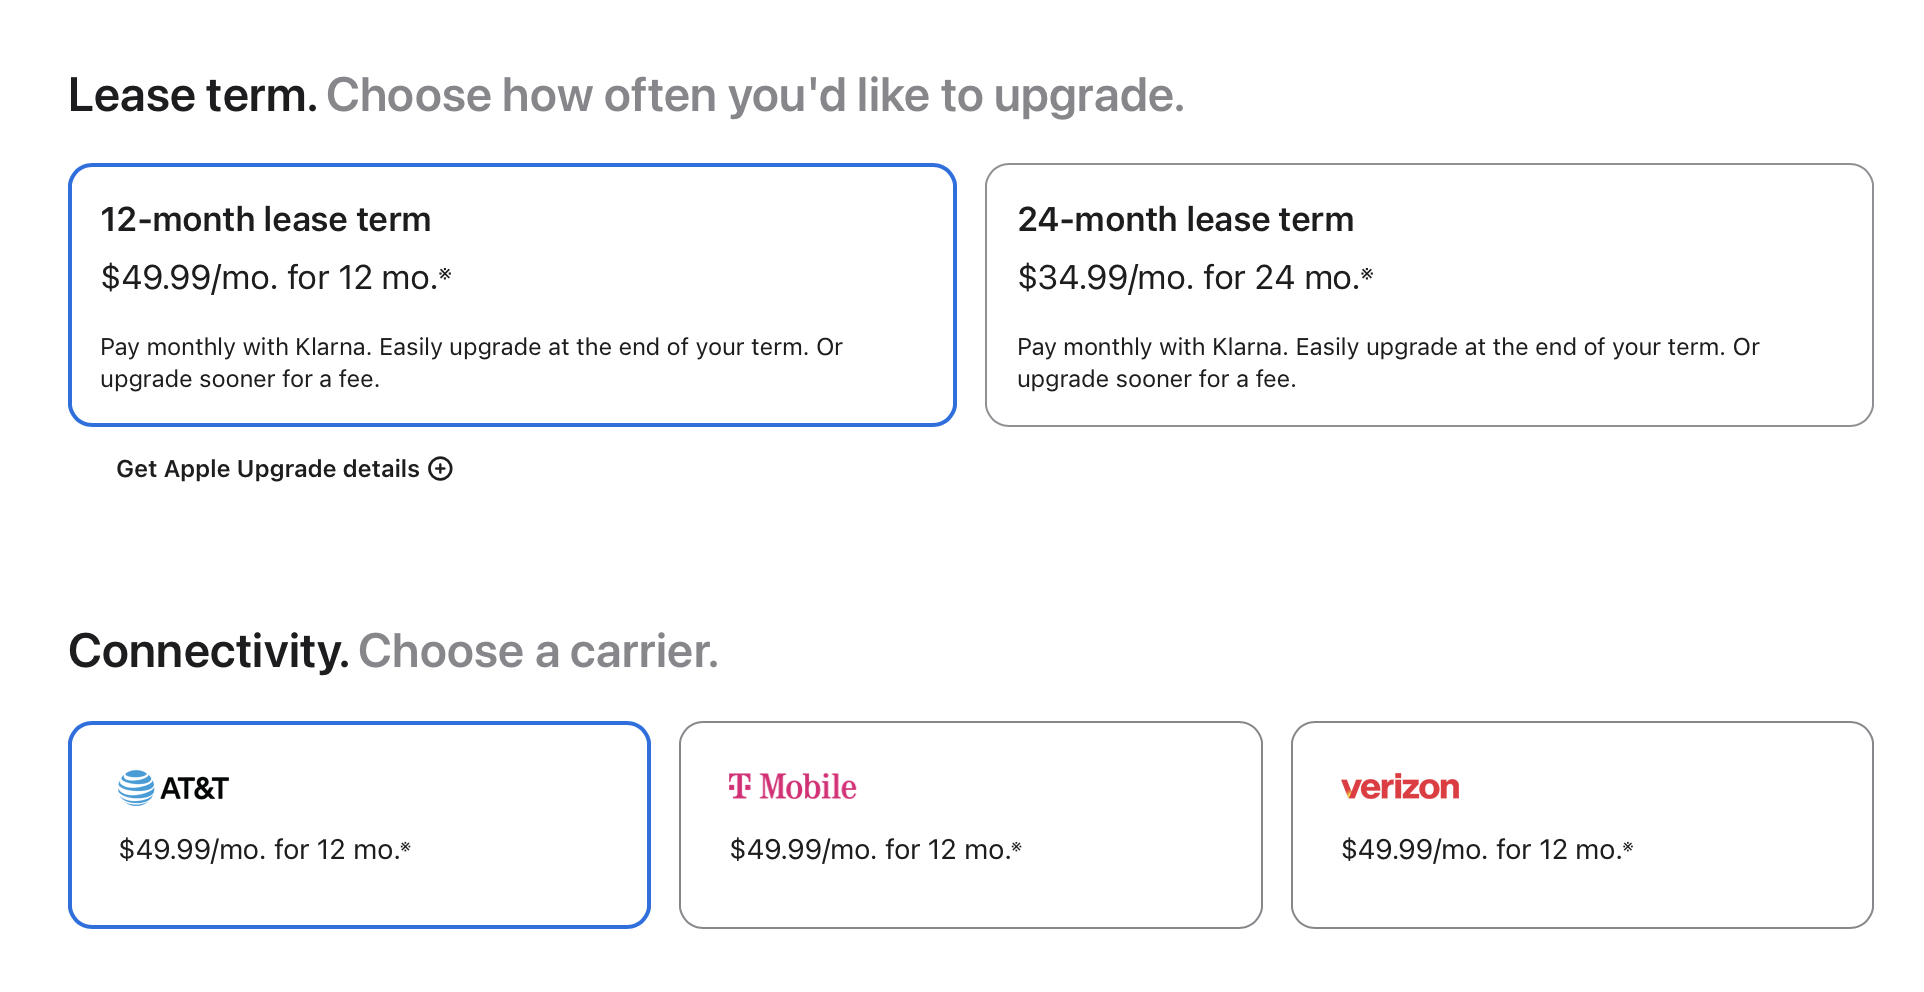Select the 24-month lease term option

pos(1429,295)
